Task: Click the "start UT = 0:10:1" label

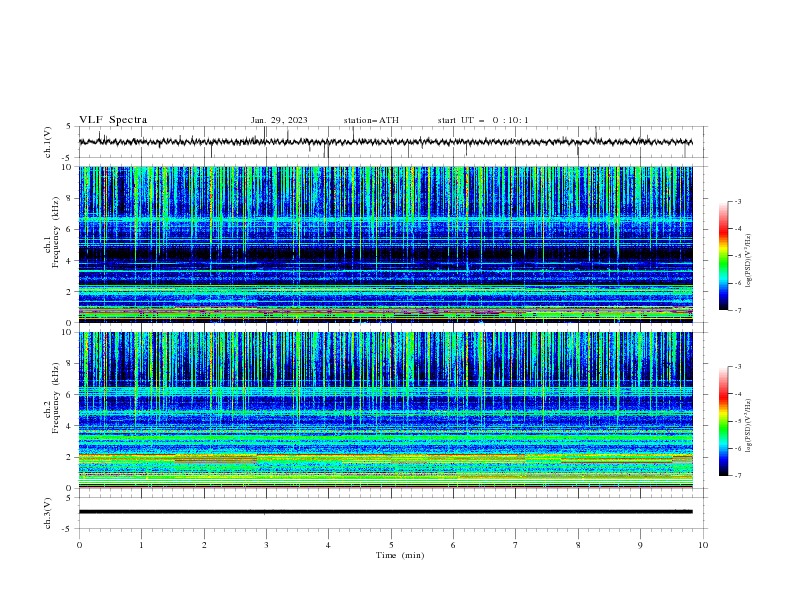Action: [x=483, y=120]
